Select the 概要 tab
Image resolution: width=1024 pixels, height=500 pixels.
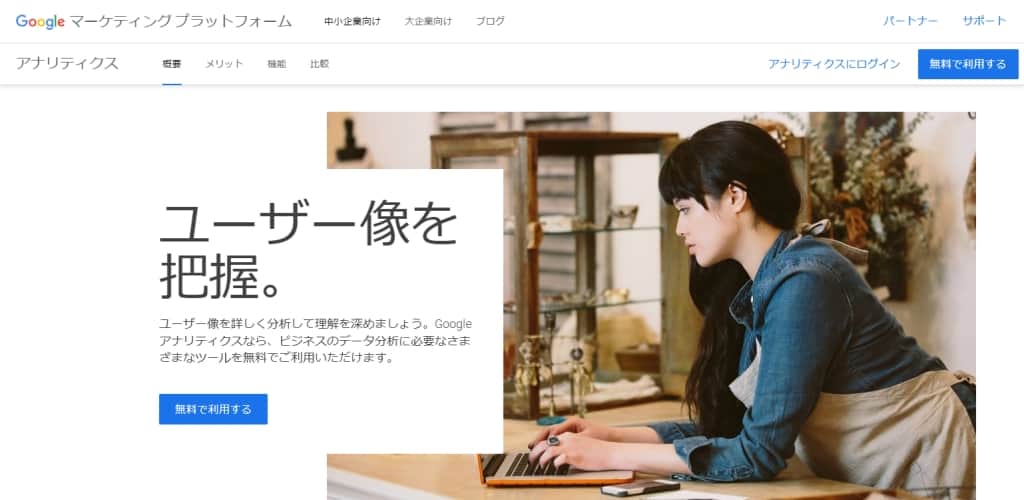(x=172, y=64)
